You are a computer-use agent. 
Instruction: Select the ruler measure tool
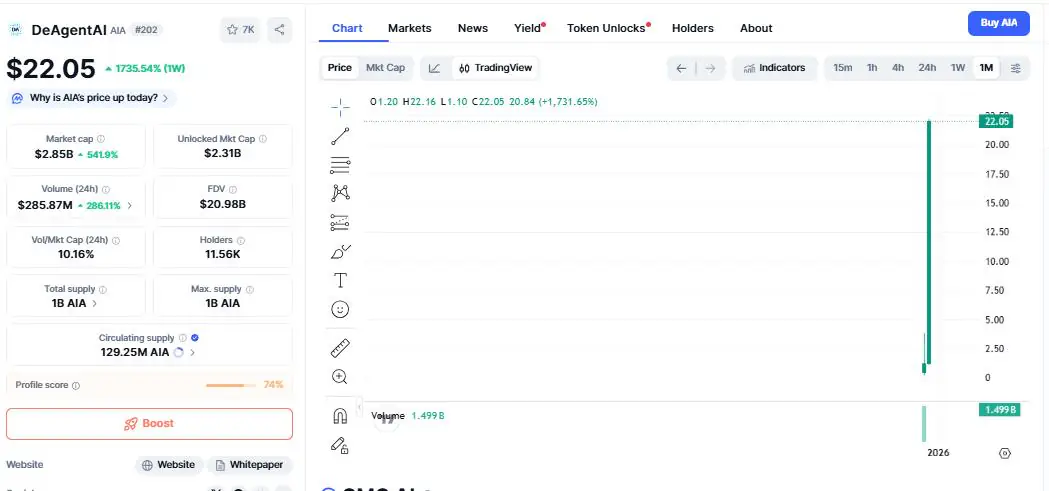tap(340, 348)
